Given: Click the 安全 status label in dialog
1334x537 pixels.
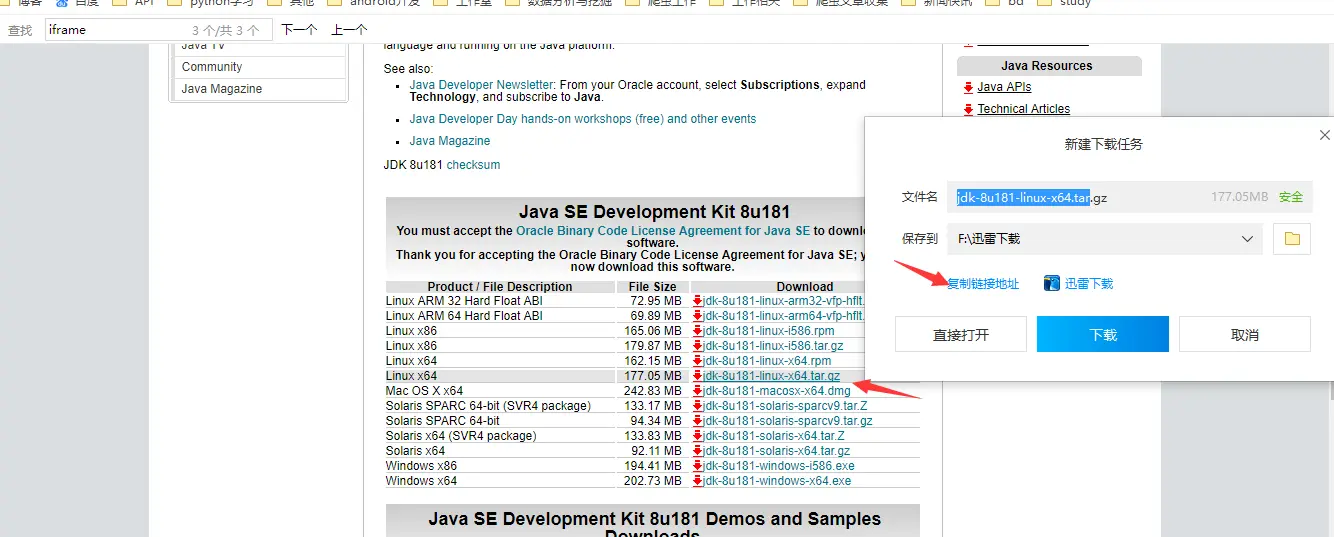Looking at the screenshot, I should click(1291, 197).
